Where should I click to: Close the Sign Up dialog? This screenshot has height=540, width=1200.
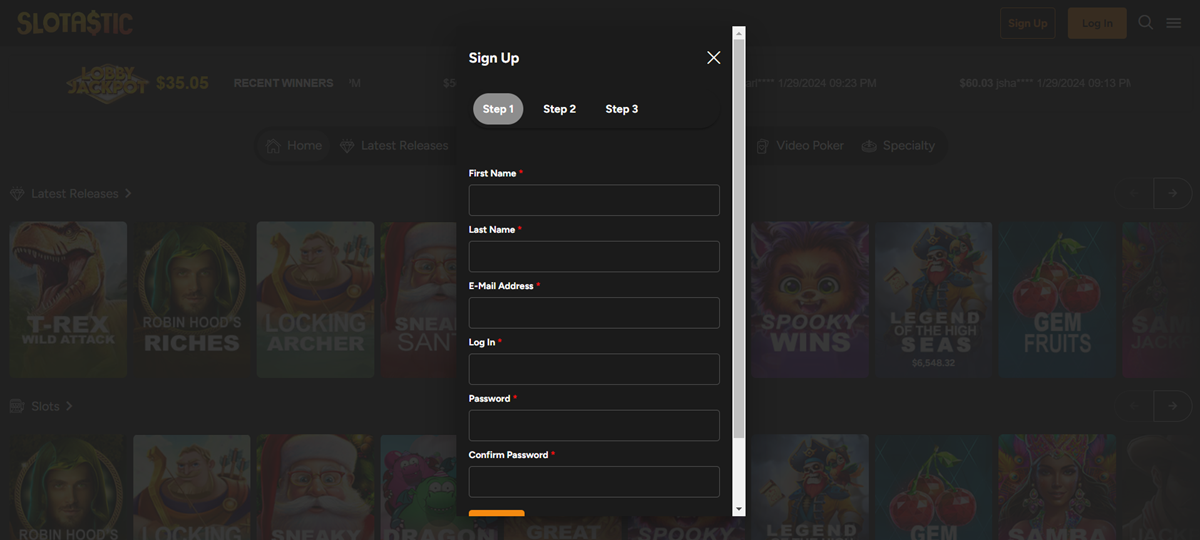713,58
